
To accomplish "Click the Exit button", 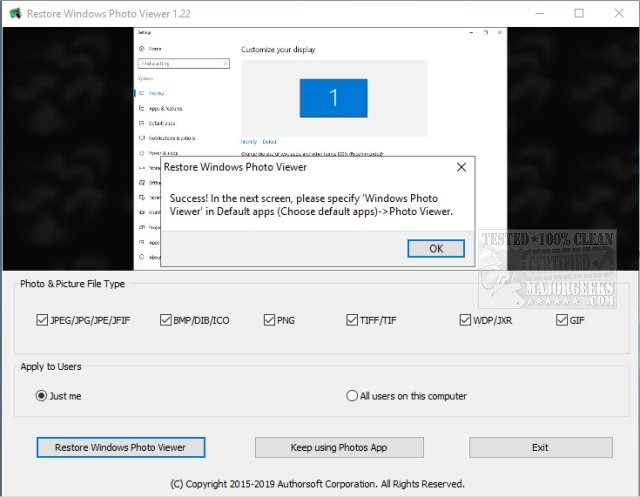I will [540, 447].
